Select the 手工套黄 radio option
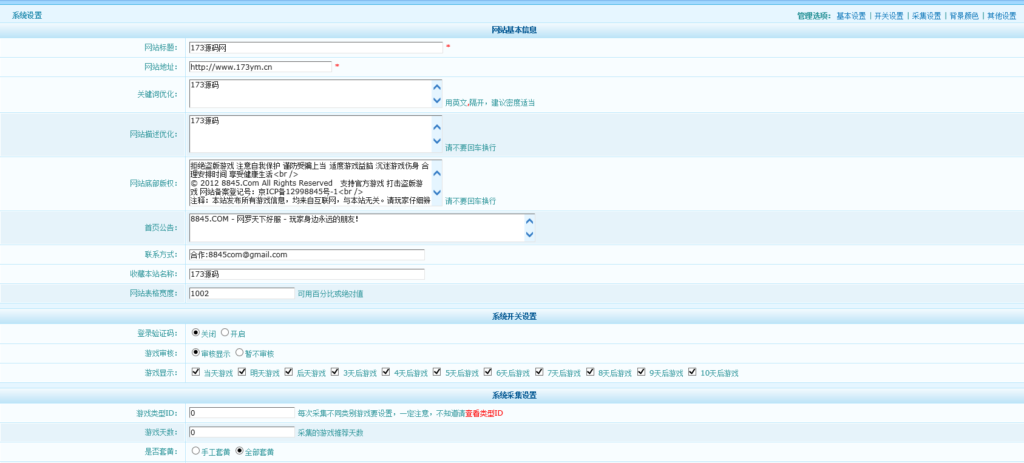The width and height of the screenshot is (1024, 463). [x=195, y=451]
